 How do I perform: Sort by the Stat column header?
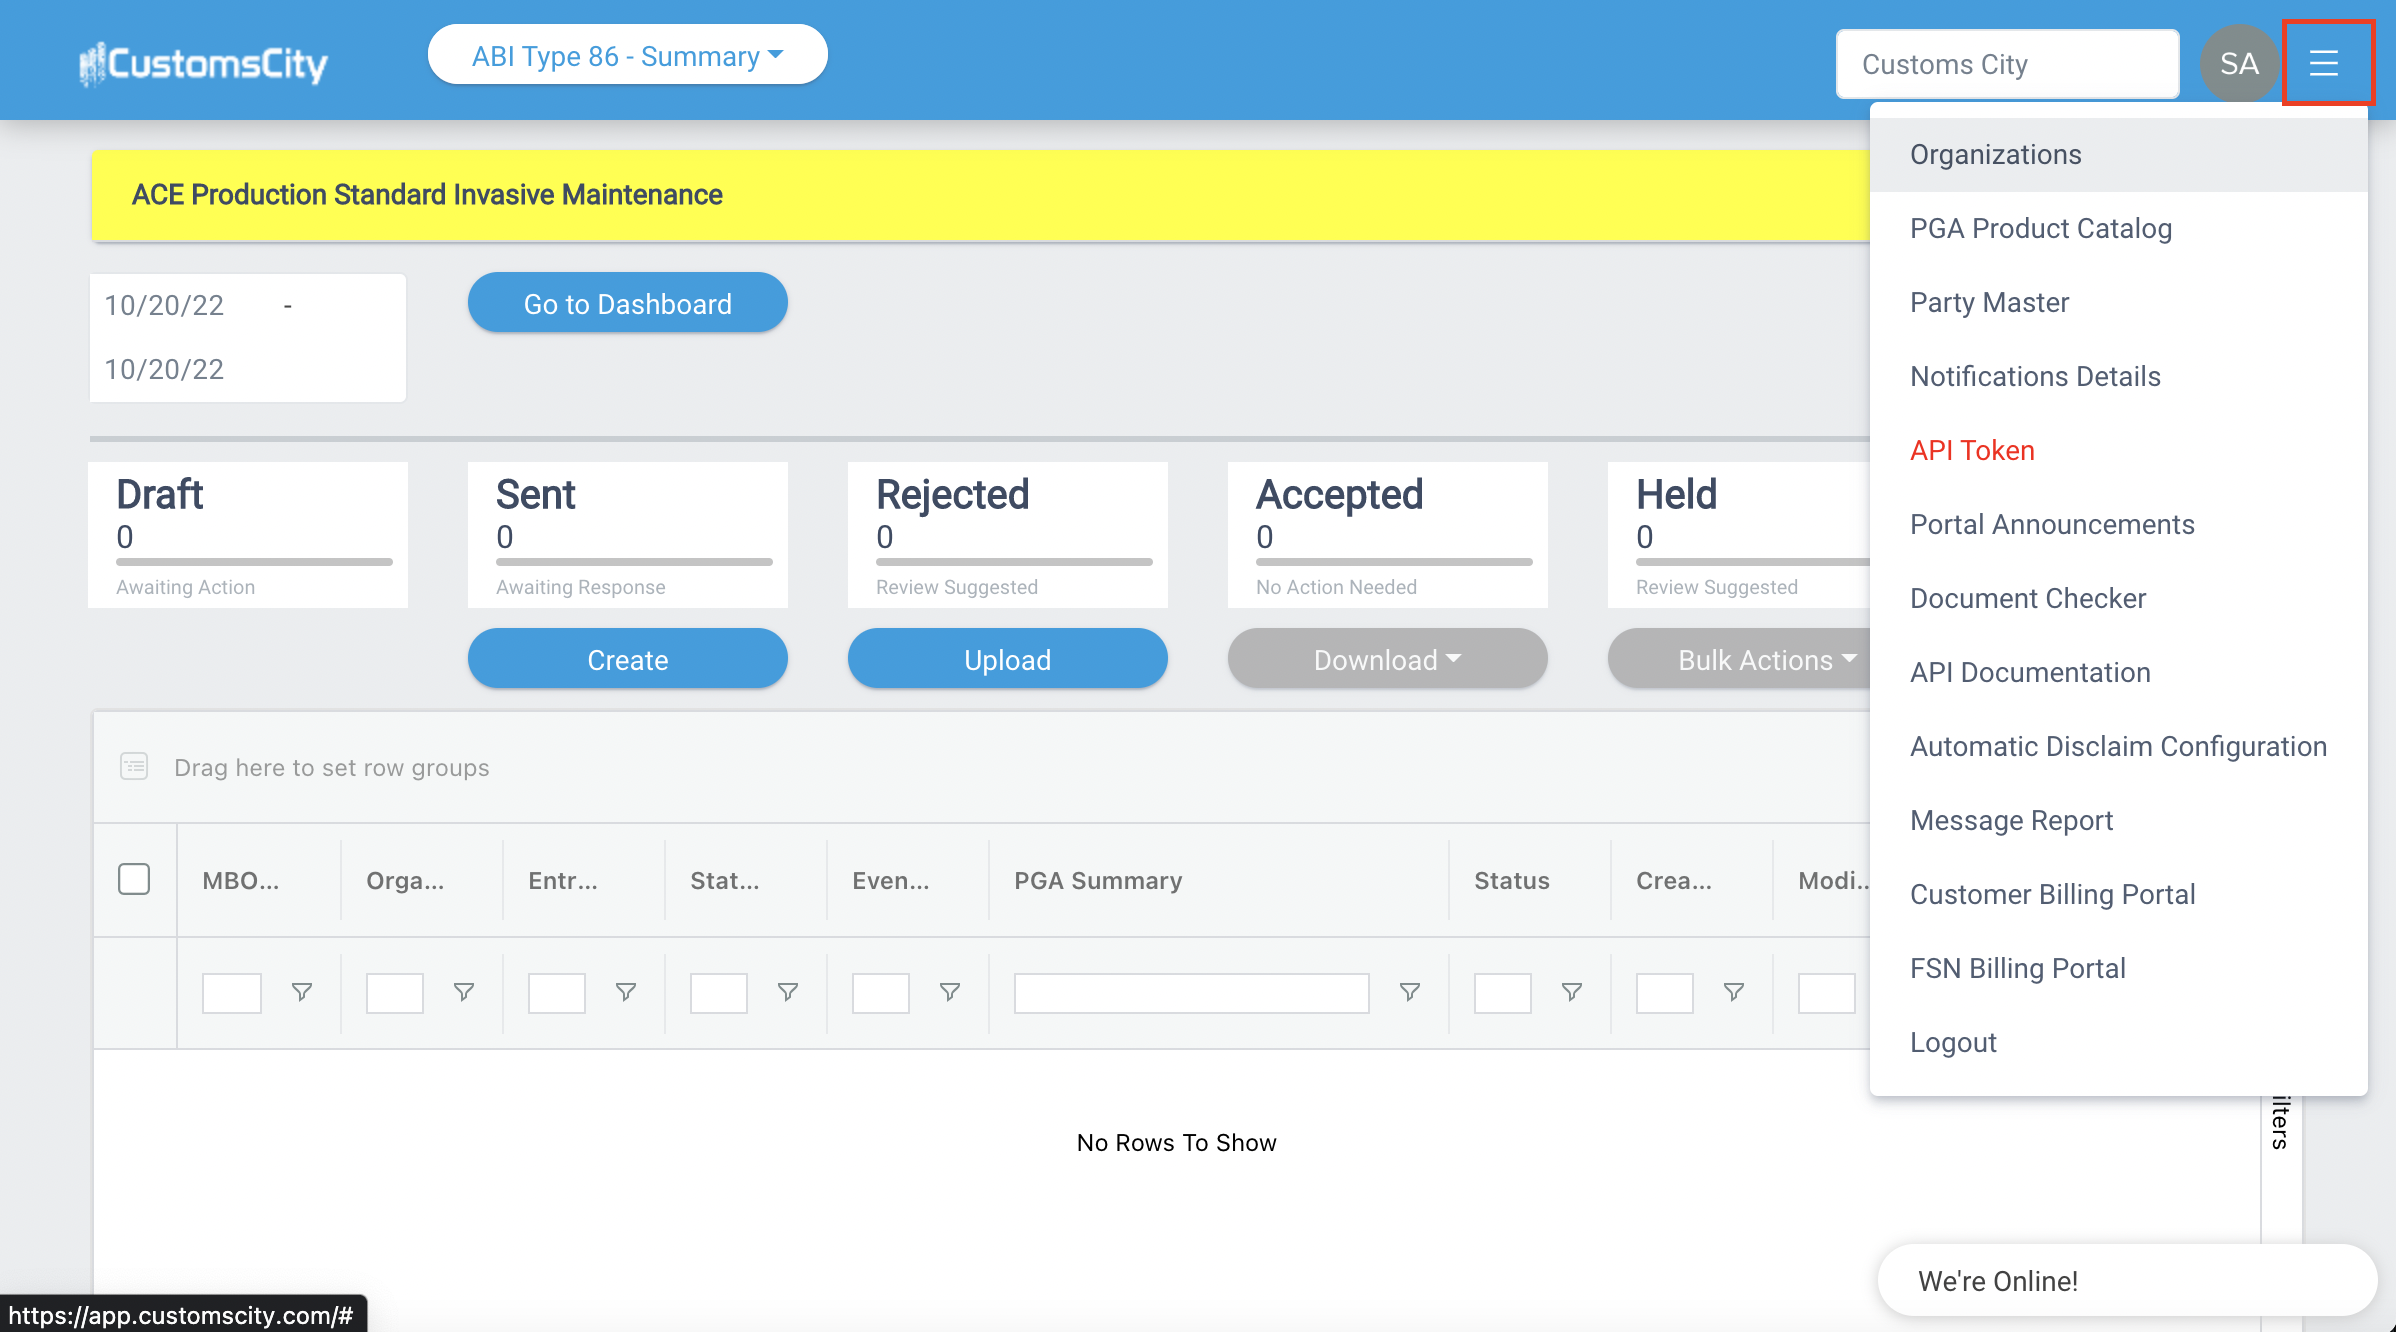[725, 880]
